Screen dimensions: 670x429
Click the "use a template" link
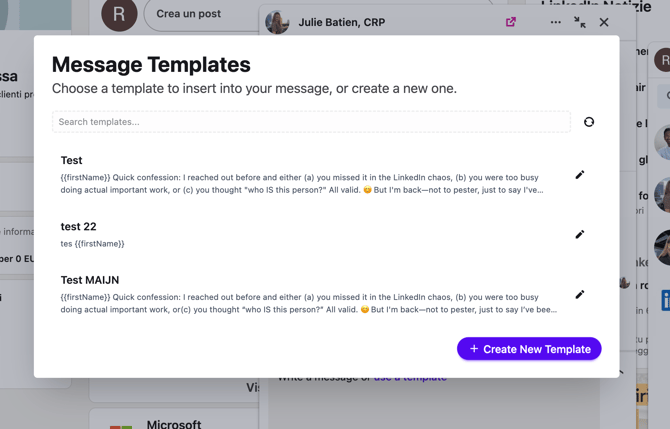coord(410,378)
